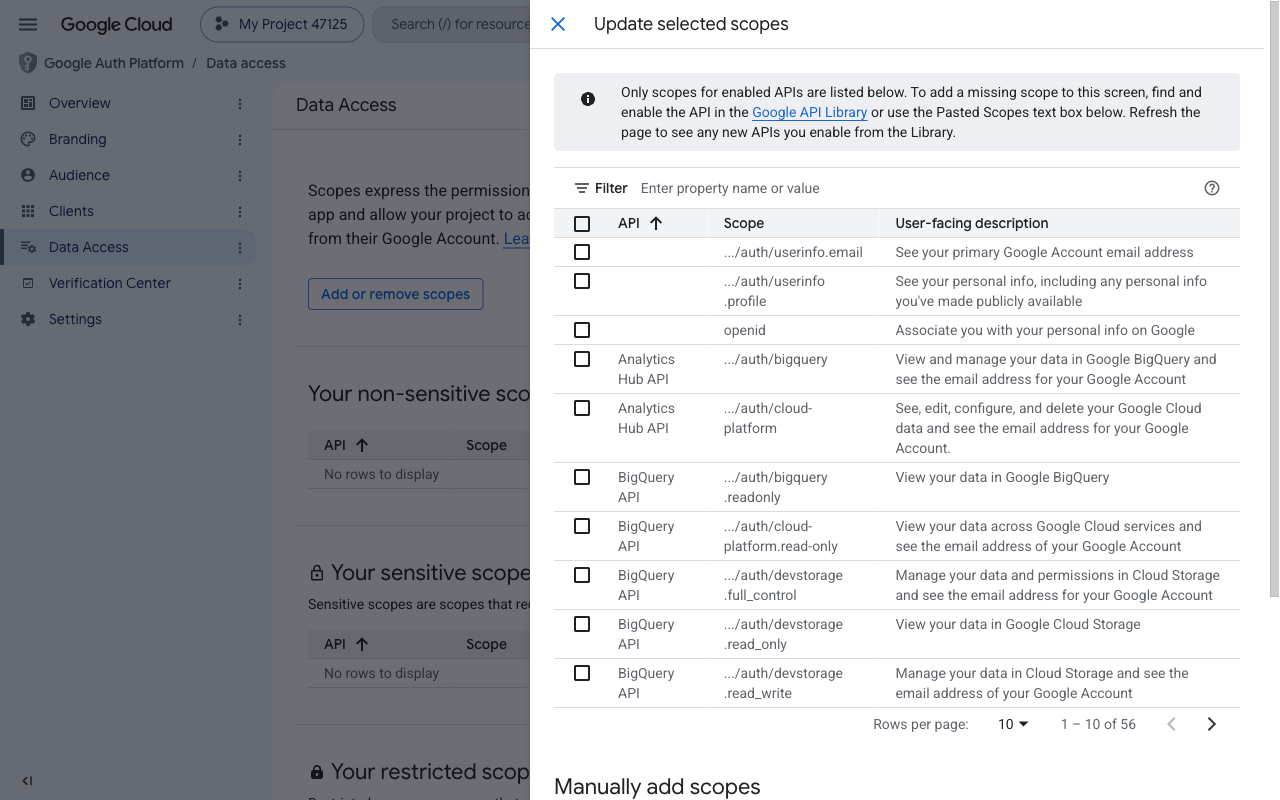Click the Scope column header in panel
This screenshot has height=800, width=1280.
click(743, 223)
